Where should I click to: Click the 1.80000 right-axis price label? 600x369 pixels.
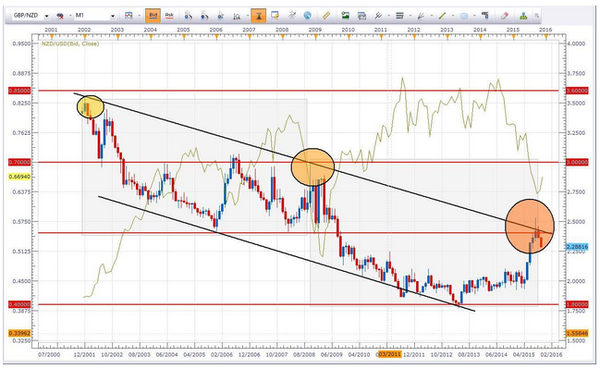tap(577, 304)
